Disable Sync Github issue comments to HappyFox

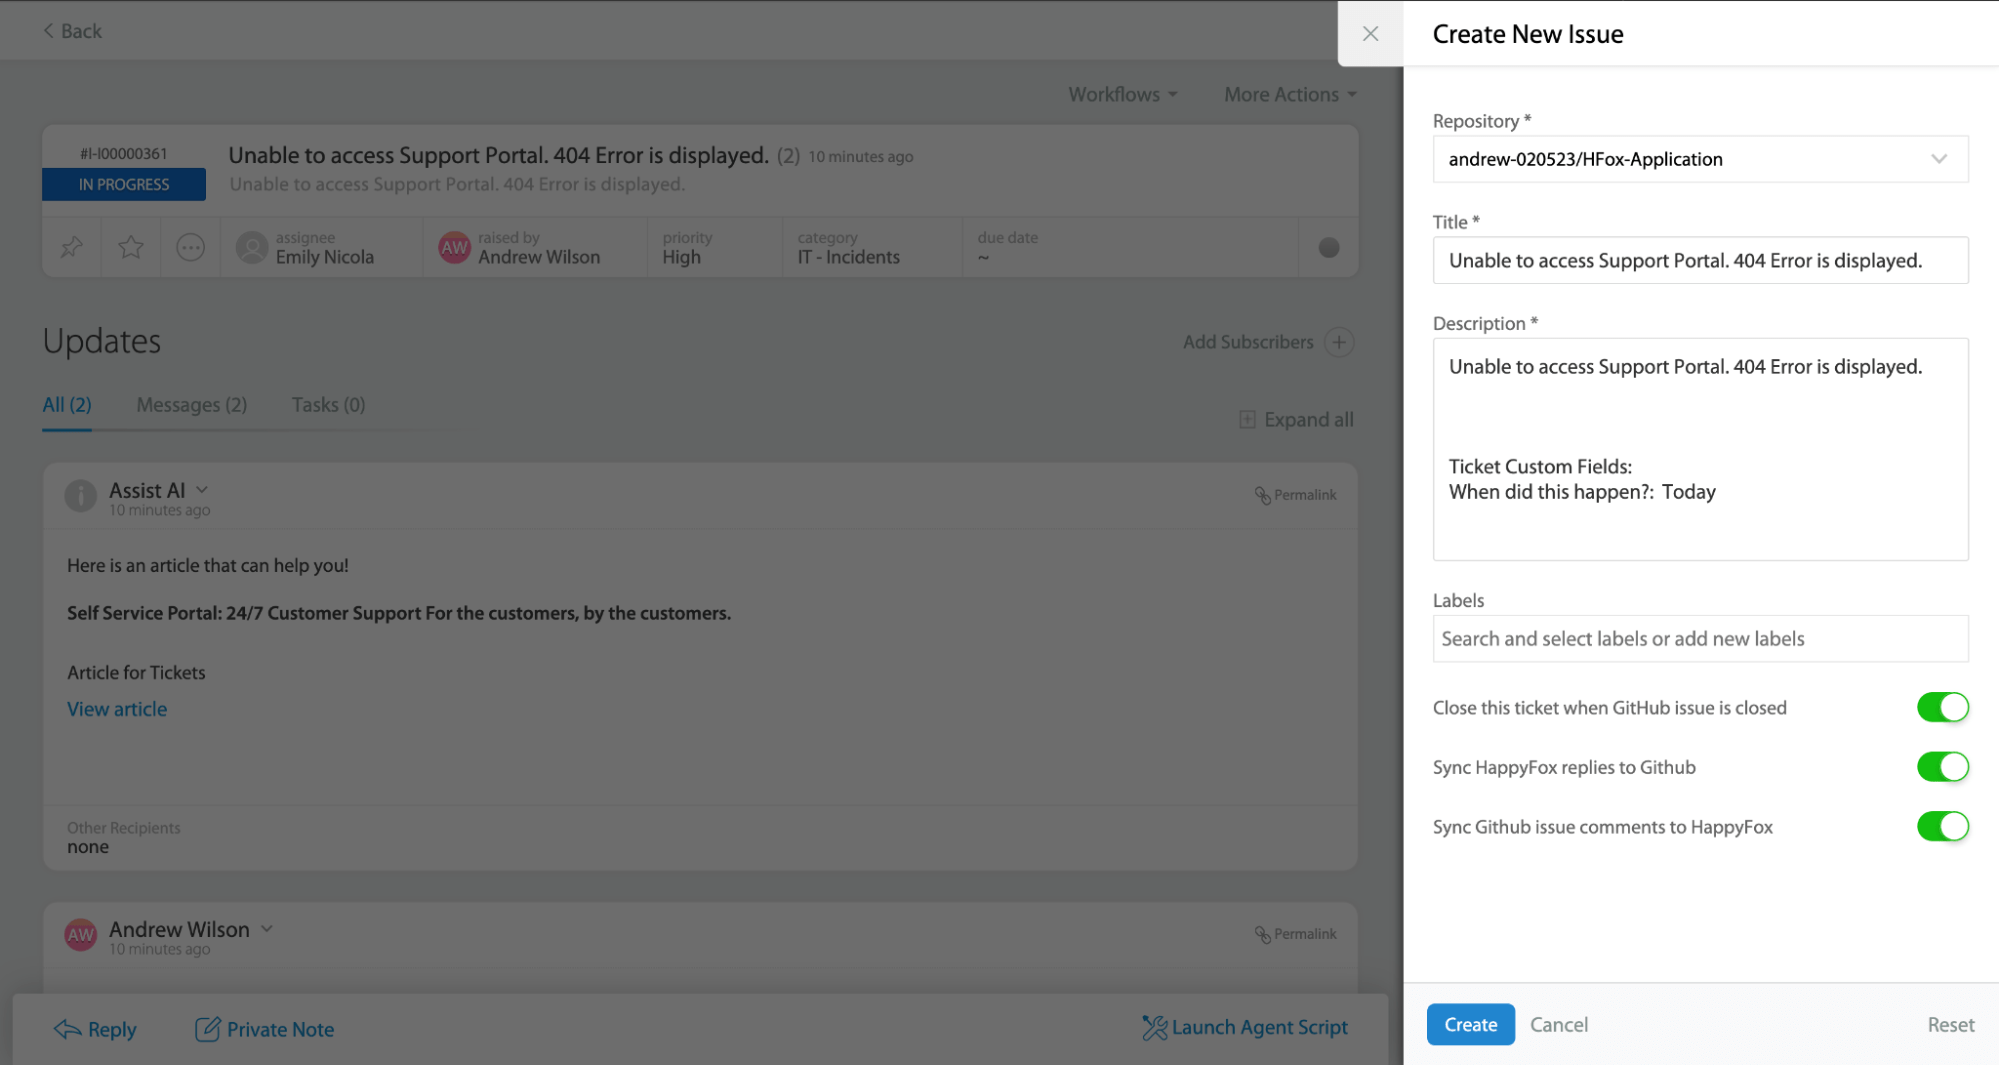pyautogui.click(x=1942, y=826)
